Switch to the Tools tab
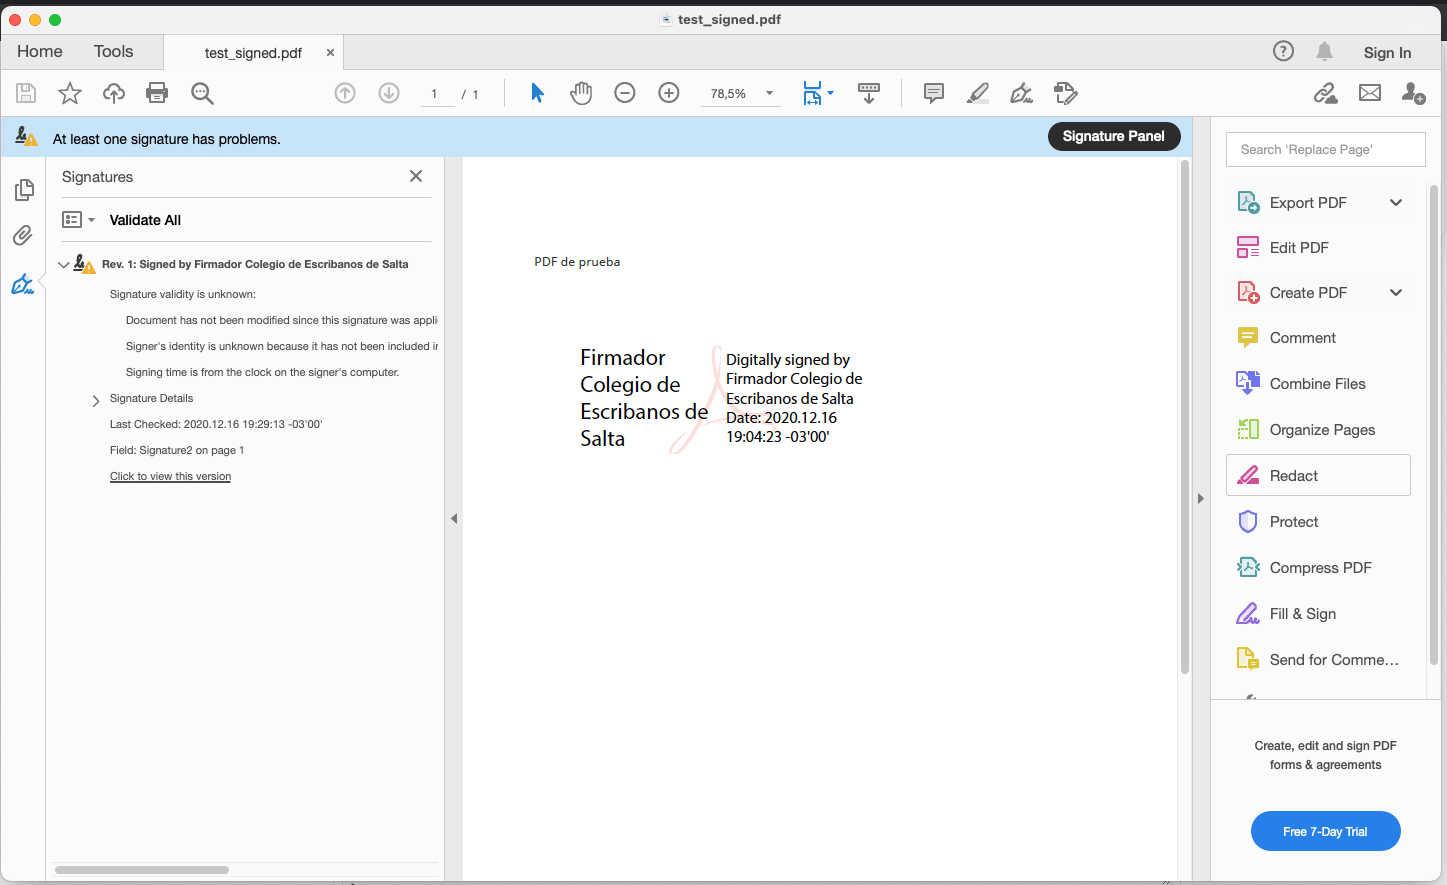Screen dimensions: 1447x885 pyautogui.click(x=113, y=51)
